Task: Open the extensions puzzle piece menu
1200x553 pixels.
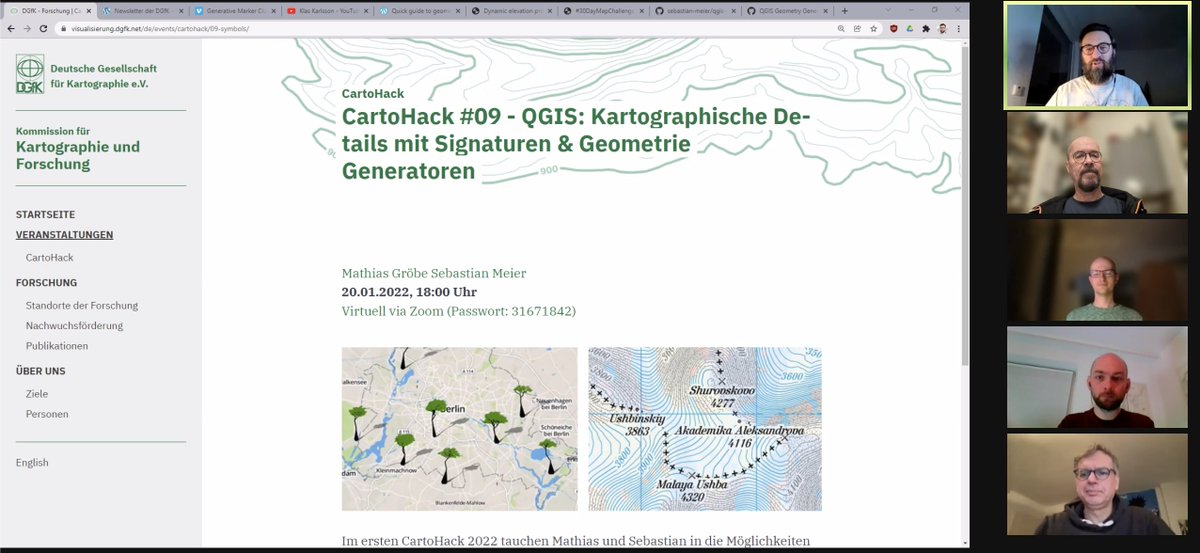Action: (x=925, y=29)
